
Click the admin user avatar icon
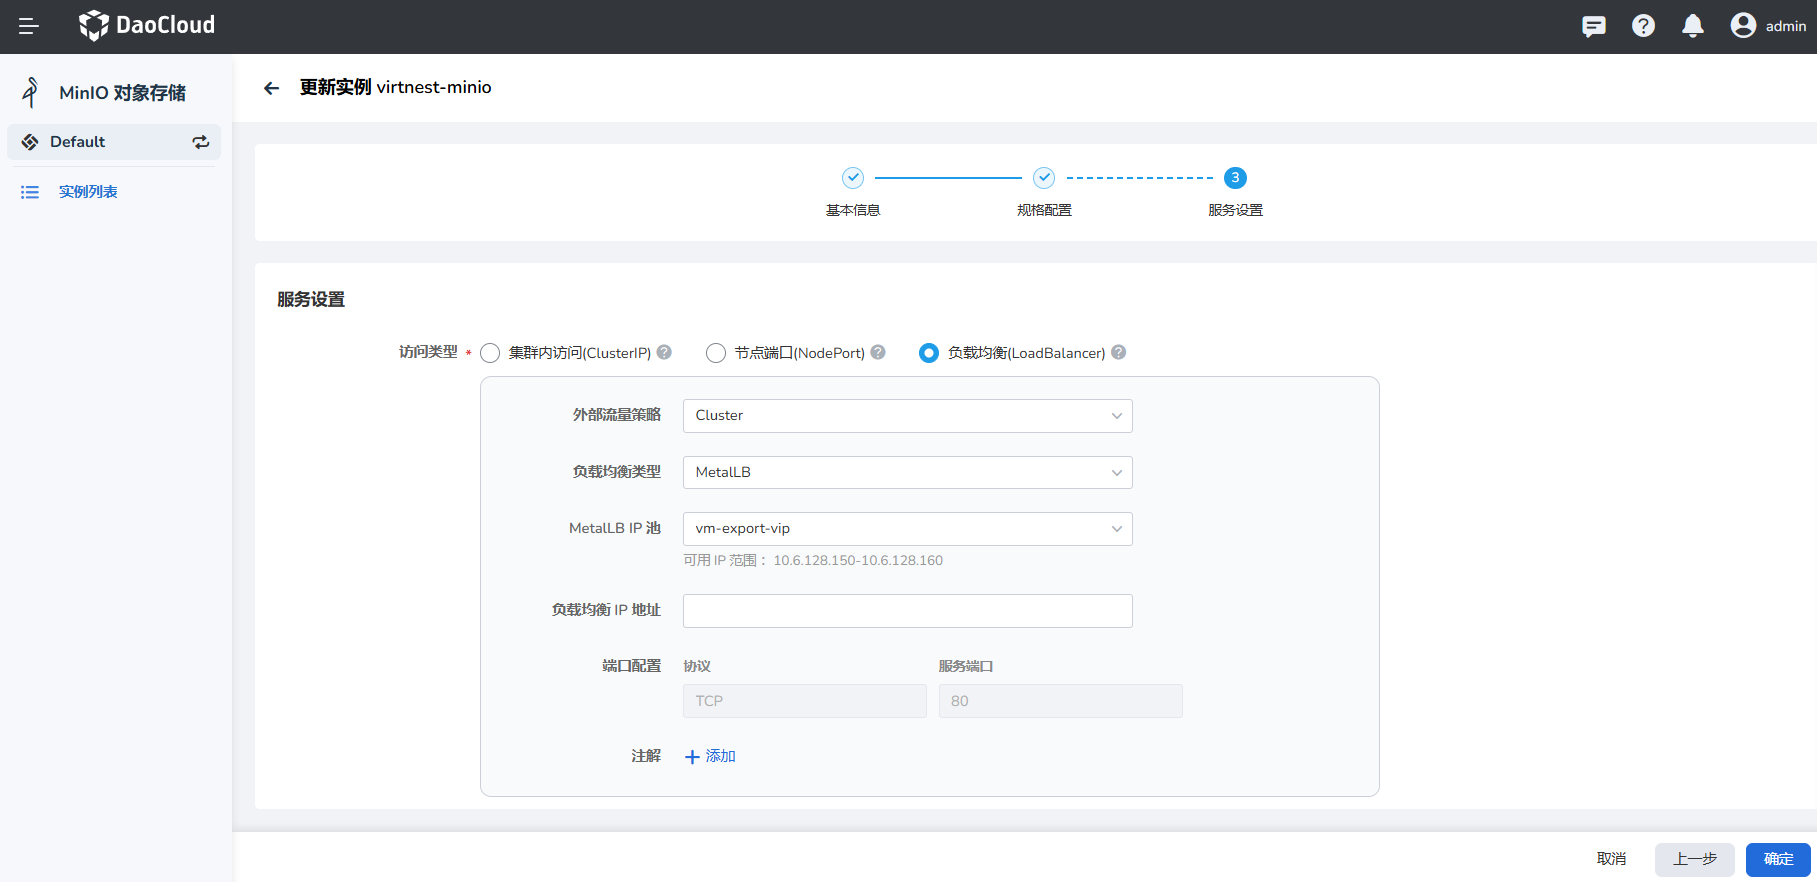click(x=1743, y=26)
